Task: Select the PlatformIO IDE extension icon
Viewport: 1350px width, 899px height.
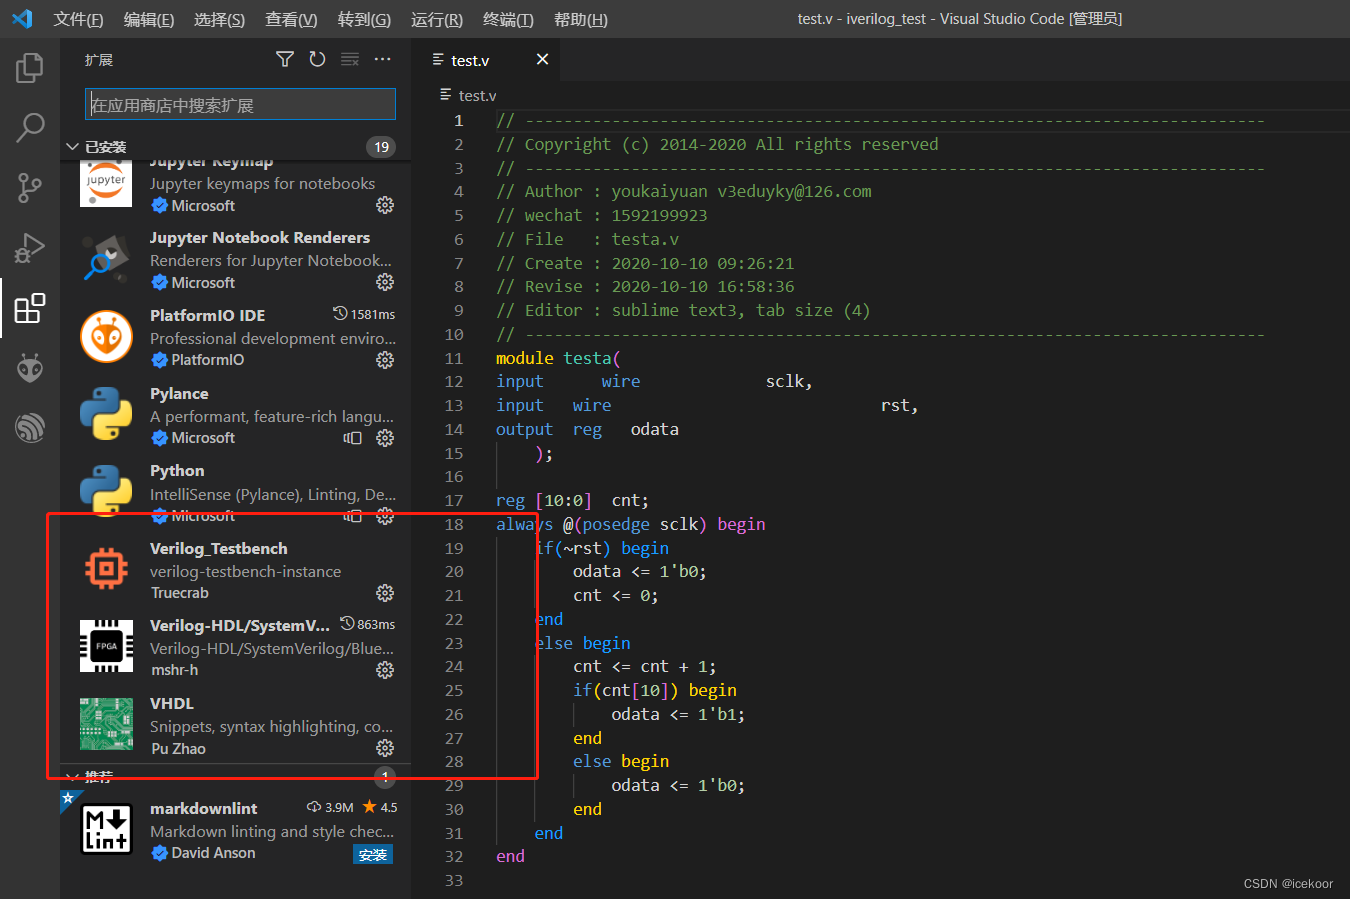Action: point(106,336)
